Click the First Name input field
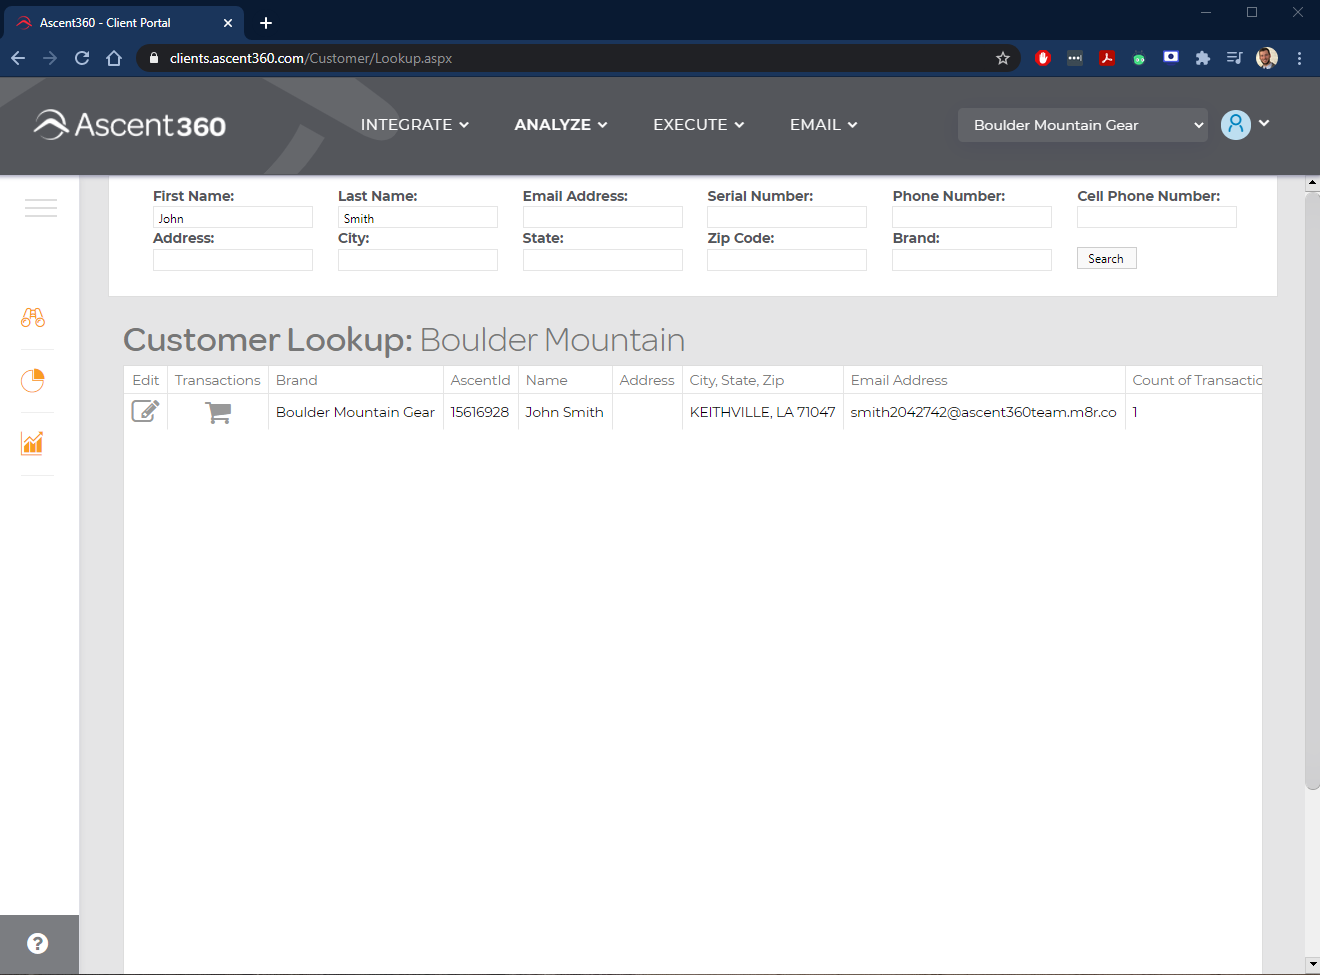 click(233, 217)
